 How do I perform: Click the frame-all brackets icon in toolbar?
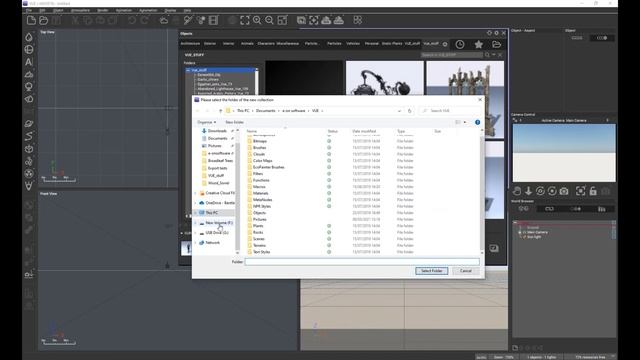(x=244, y=20)
